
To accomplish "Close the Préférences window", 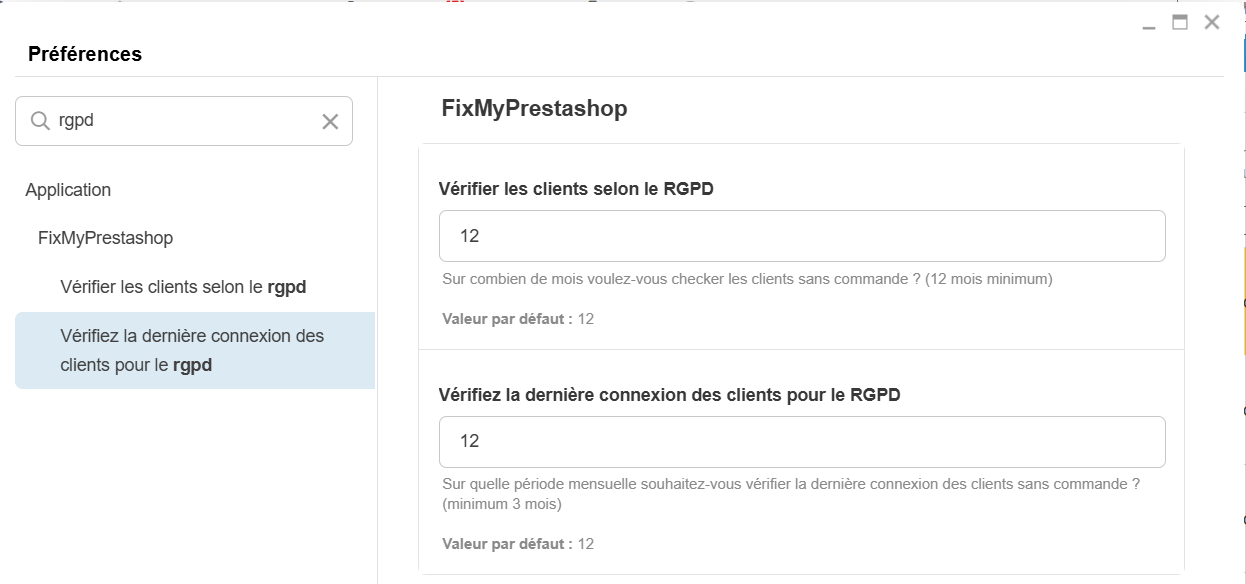I will click(x=1212, y=22).
